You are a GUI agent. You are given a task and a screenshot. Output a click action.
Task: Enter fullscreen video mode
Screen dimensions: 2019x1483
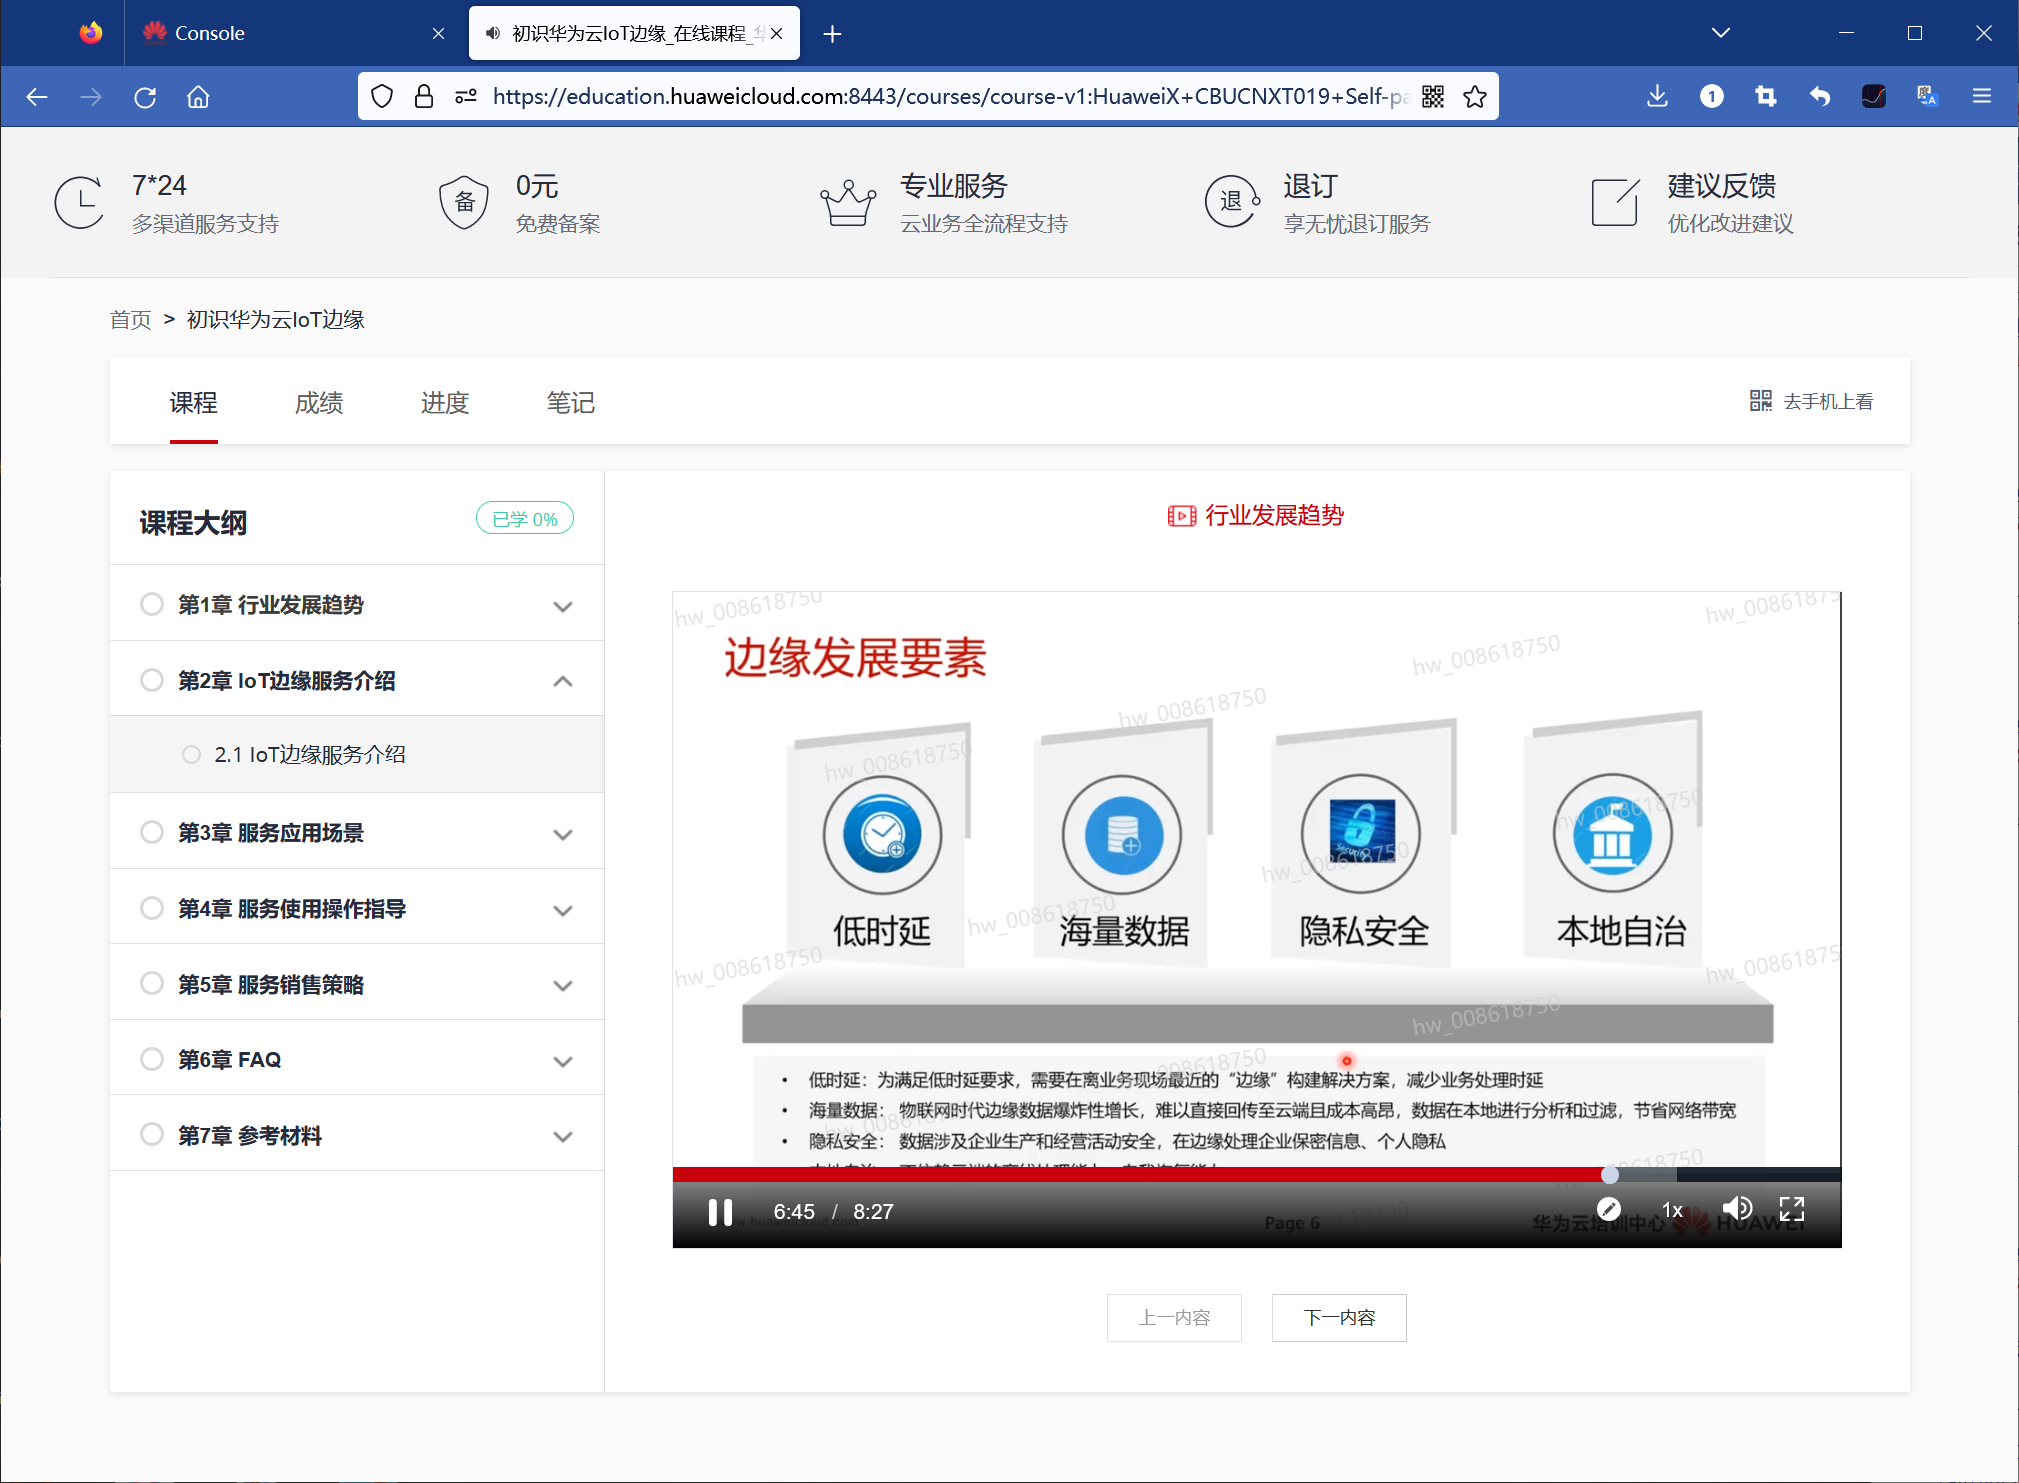click(x=1793, y=1210)
